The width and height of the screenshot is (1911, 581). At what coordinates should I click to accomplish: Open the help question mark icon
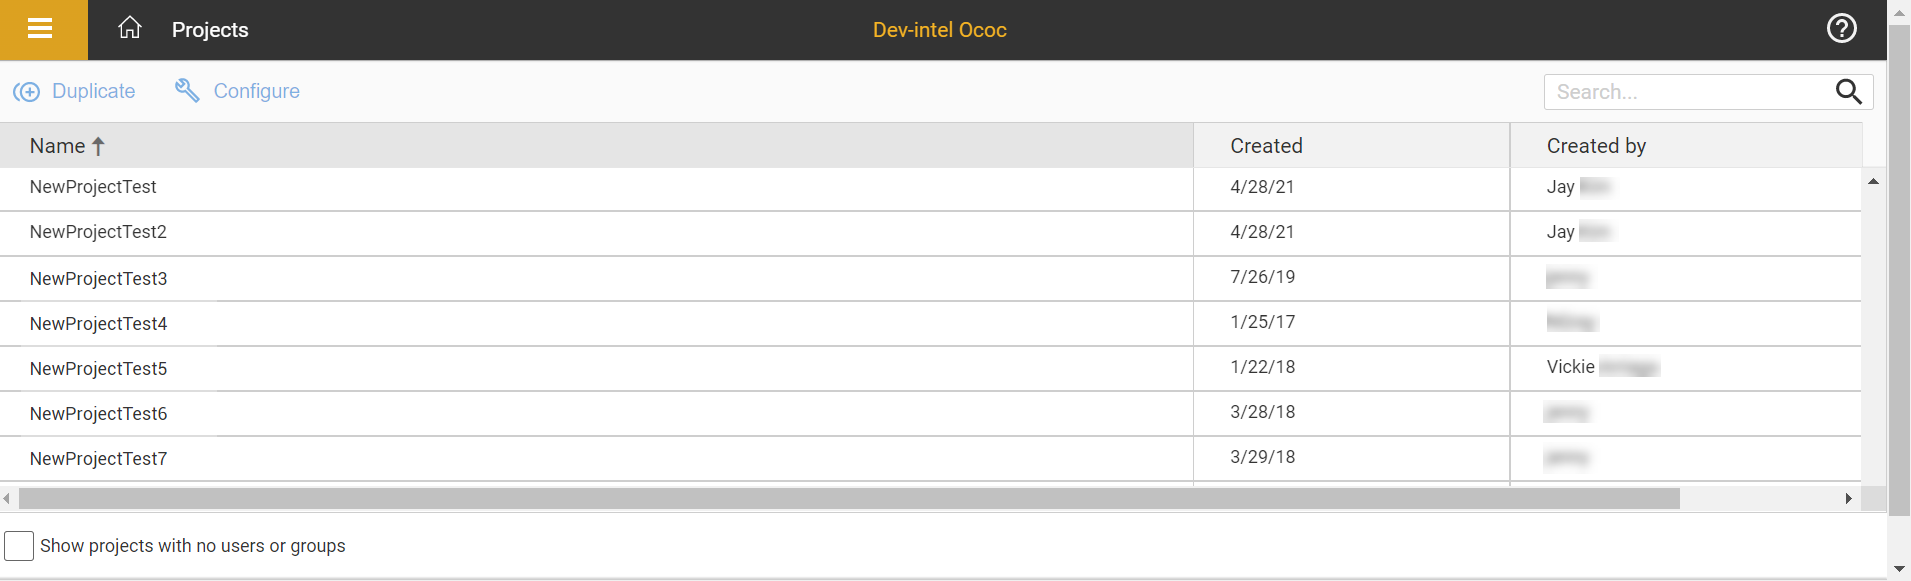click(x=1841, y=28)
